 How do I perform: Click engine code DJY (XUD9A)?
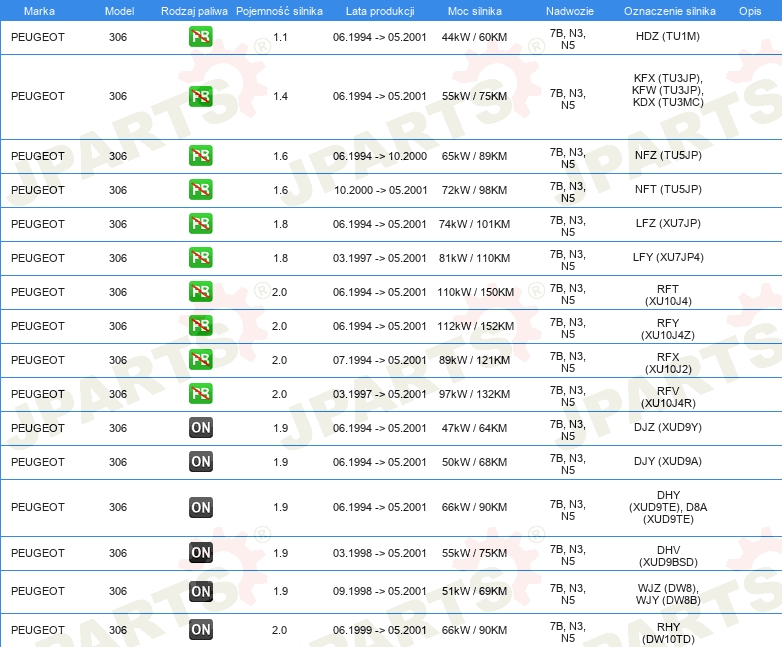point(668,461)
